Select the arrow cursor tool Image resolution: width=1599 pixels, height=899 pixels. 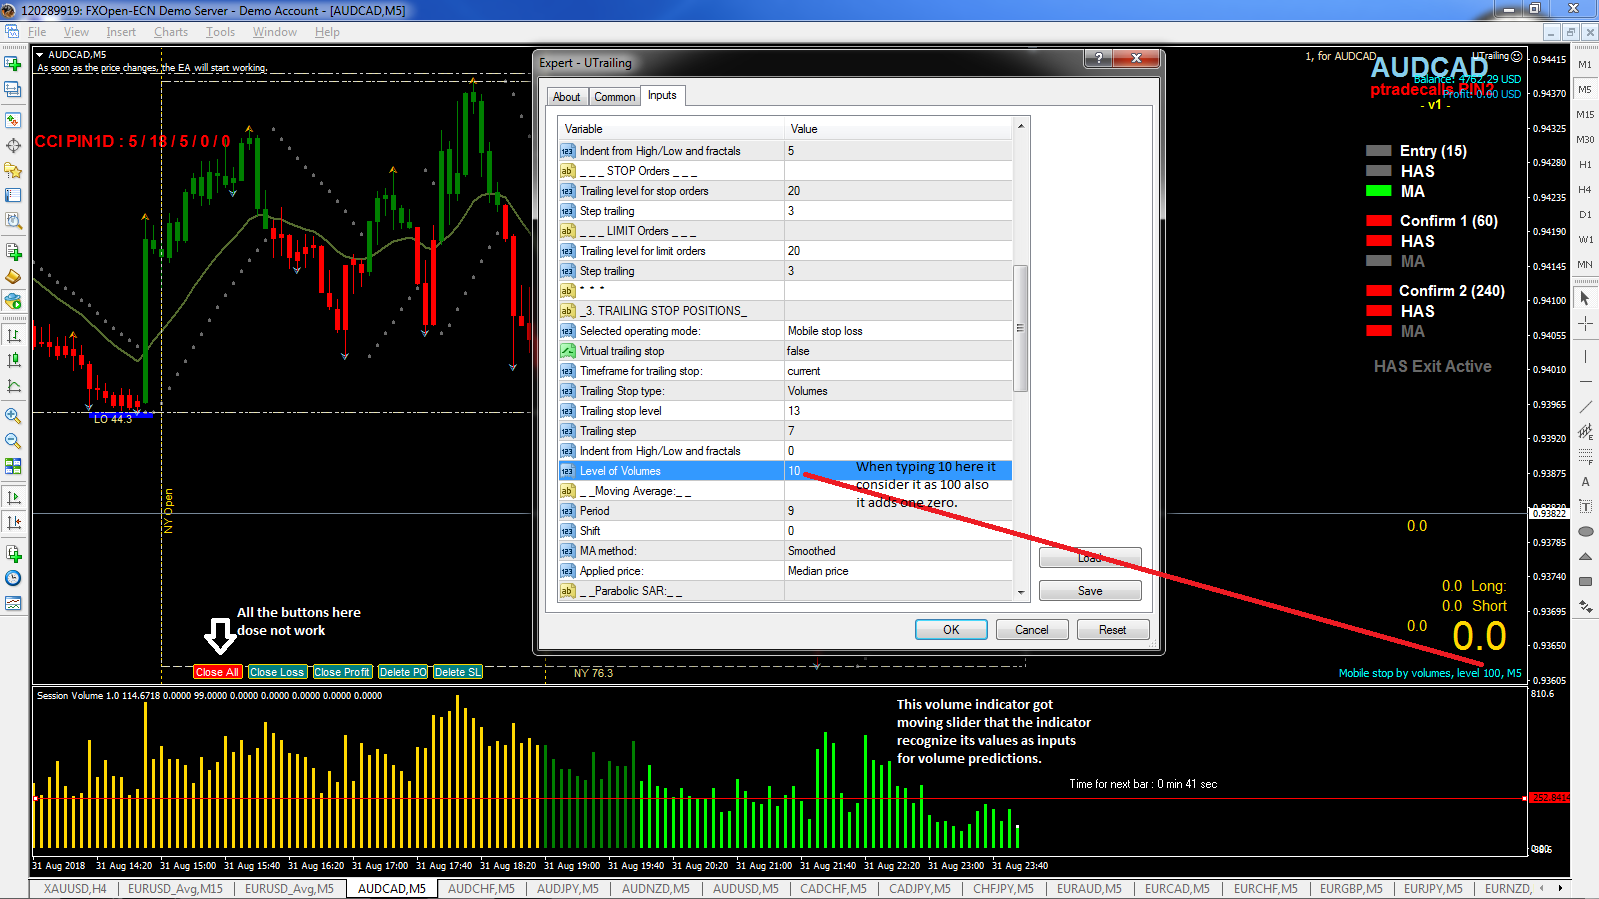(1585, 298)
